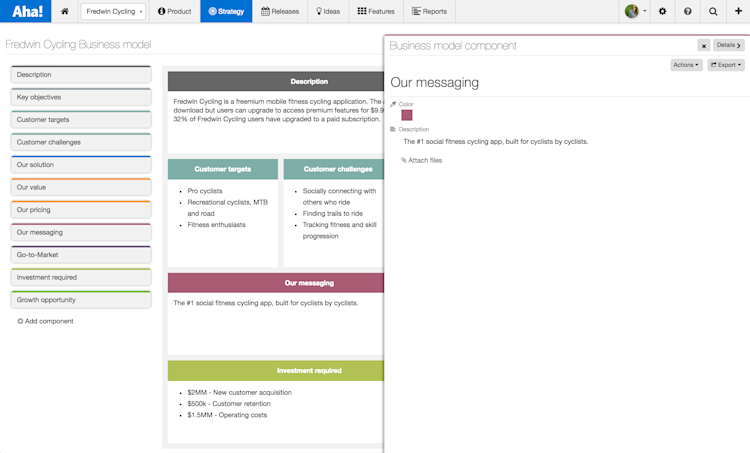750x453 pixels.
Task: Click Investment required card header in canvas
Action: pyautogui.click(x=276, y=370)
